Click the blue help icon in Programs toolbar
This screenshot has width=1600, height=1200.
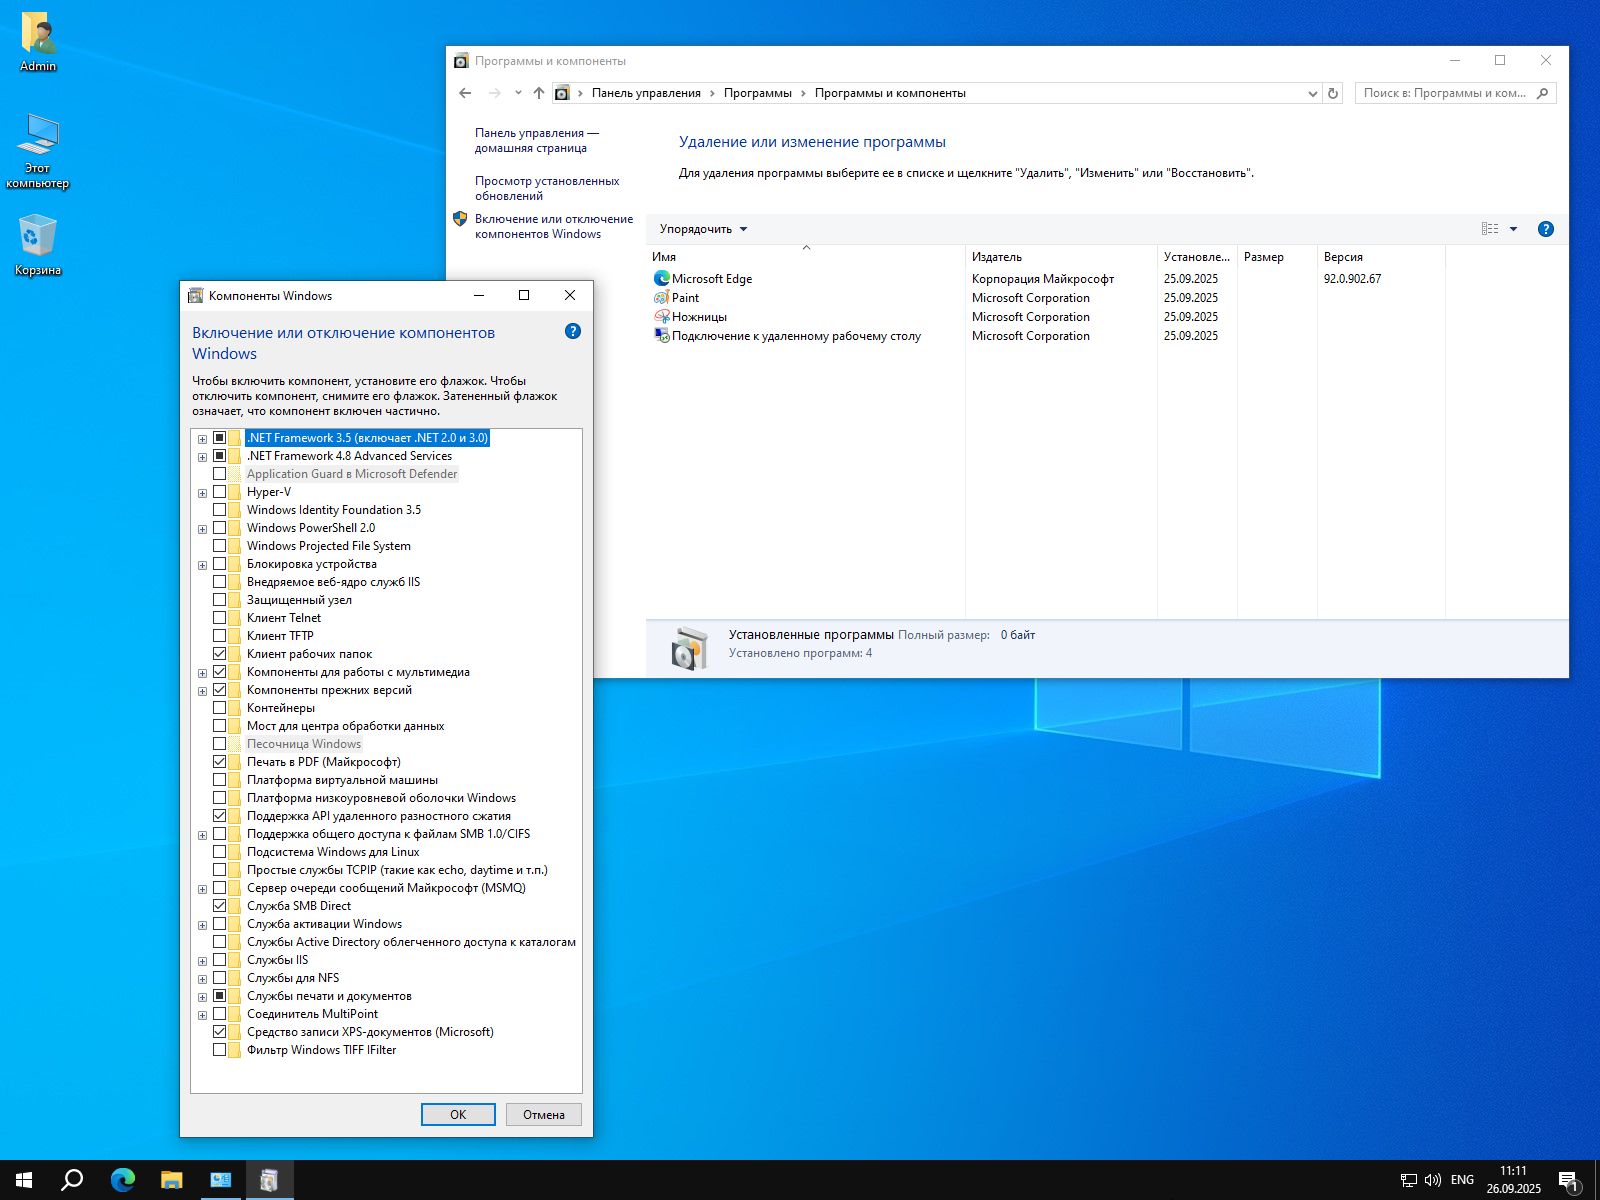coord(1545,229)
